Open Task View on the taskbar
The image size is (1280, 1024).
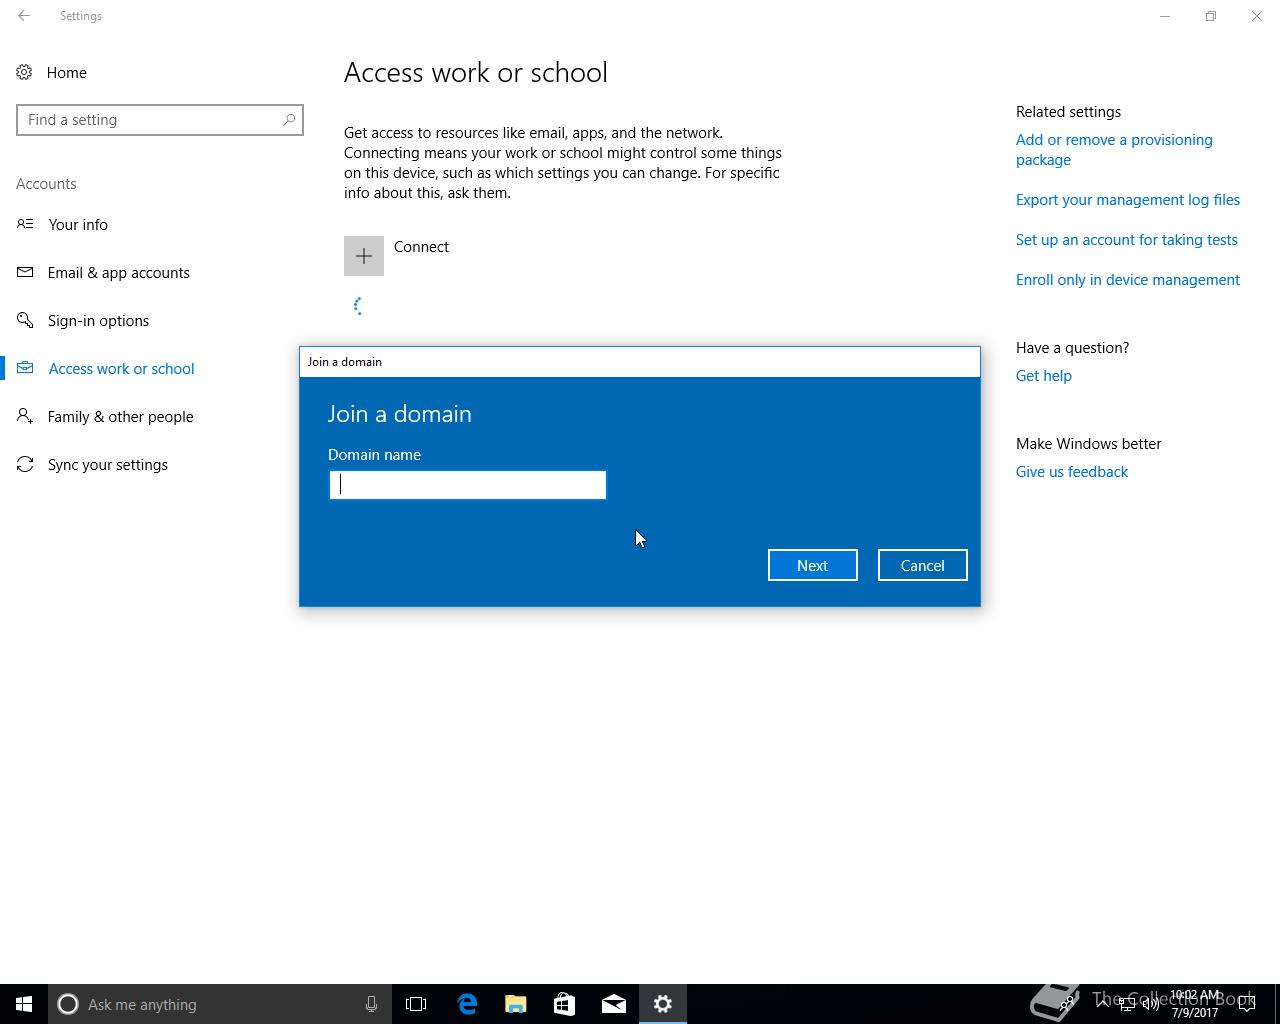pos(416,1004)
